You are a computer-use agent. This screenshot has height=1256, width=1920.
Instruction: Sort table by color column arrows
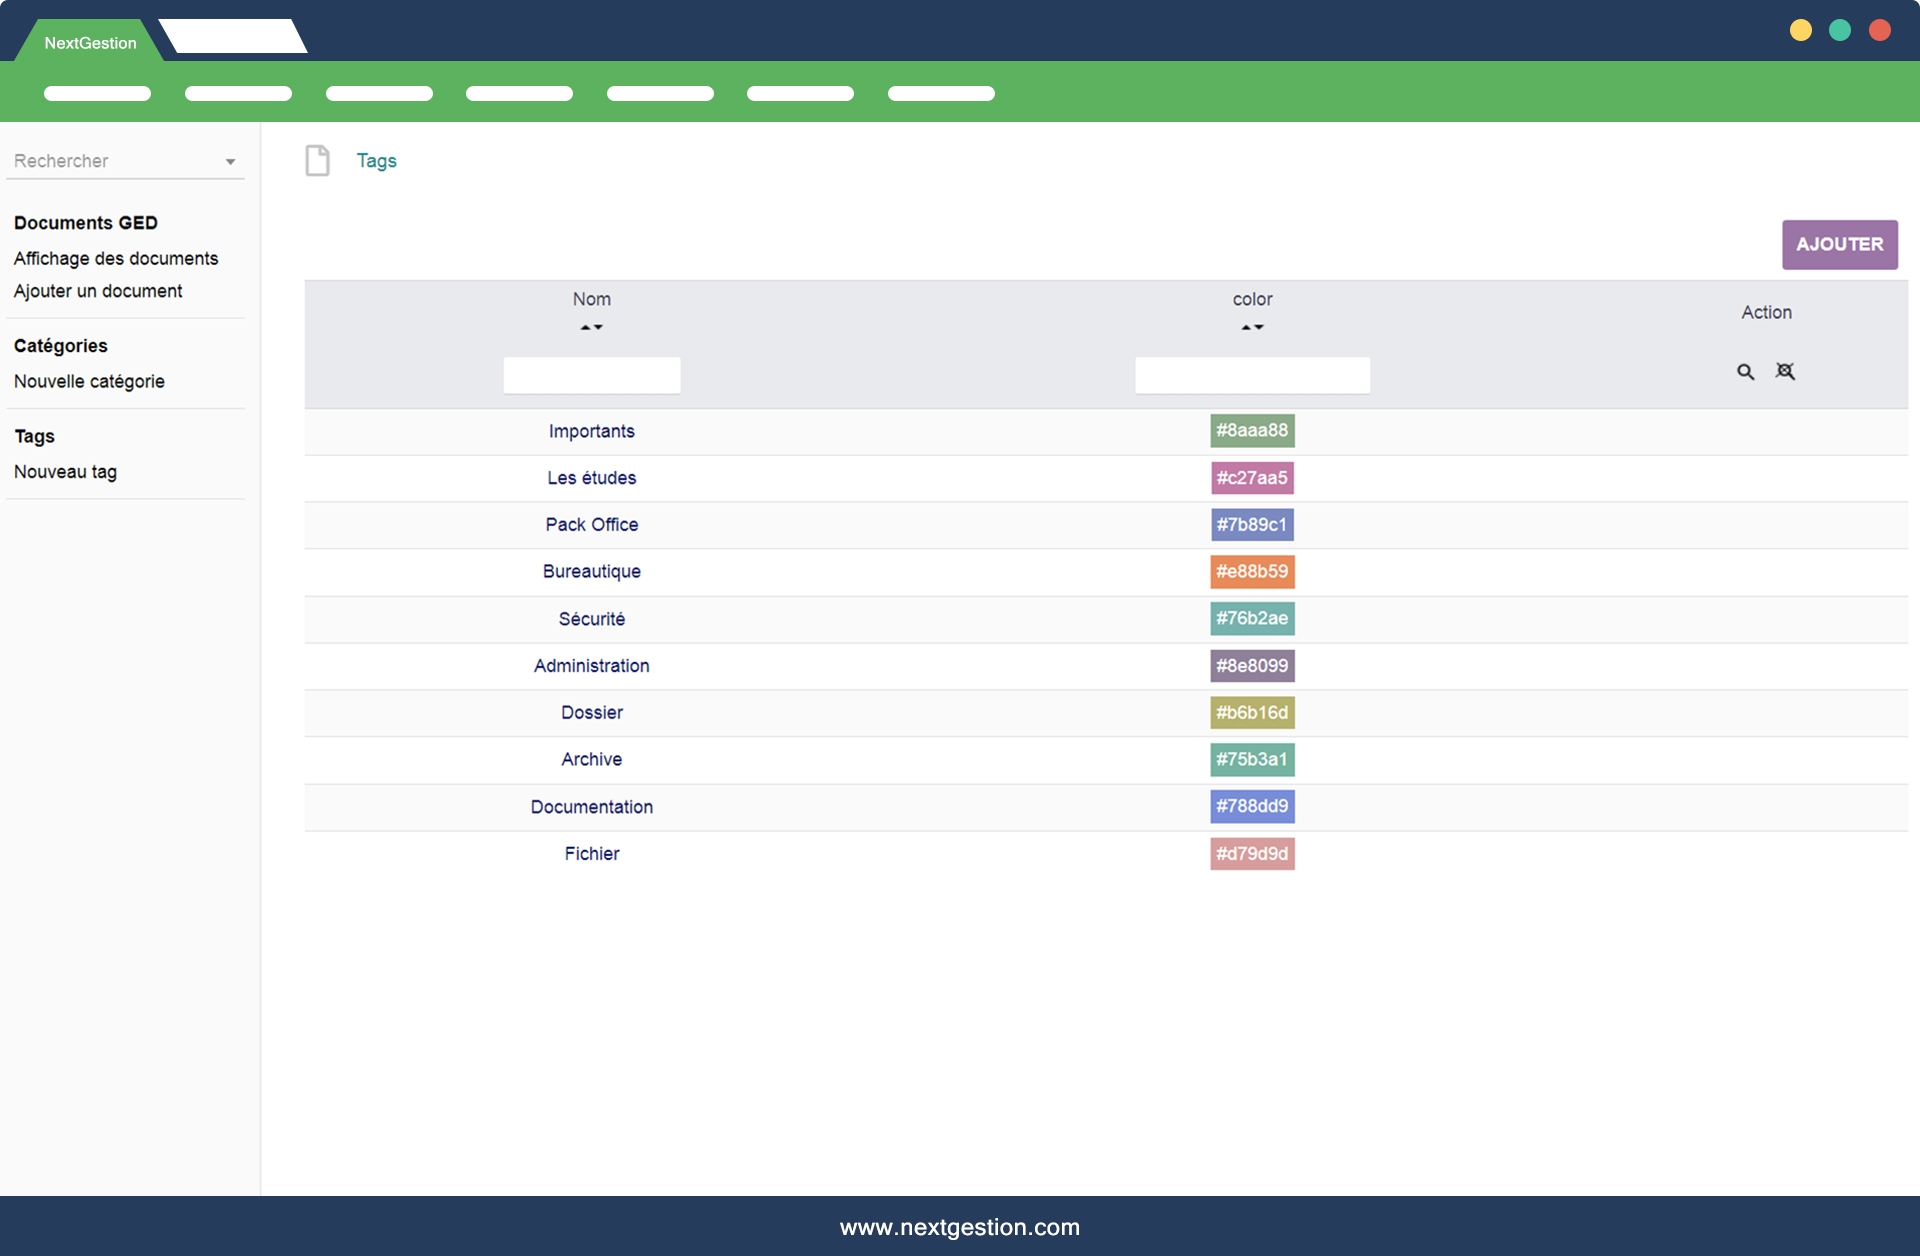[x=1252, y=327]
